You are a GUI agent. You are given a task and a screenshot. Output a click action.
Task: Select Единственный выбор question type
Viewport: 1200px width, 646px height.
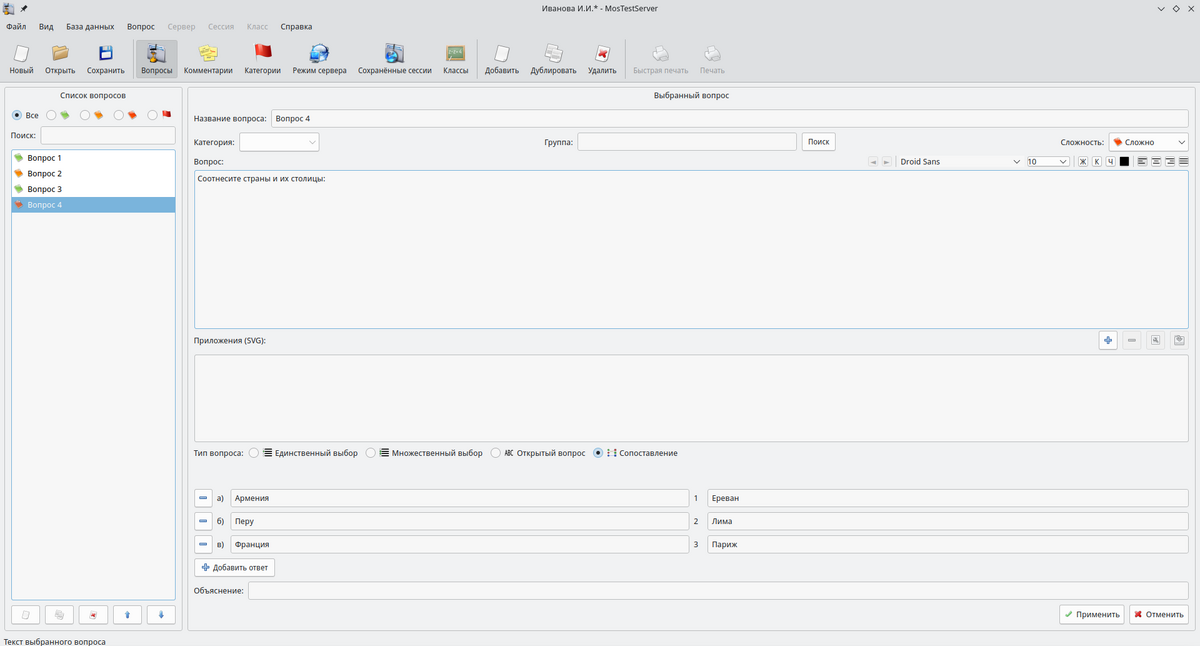(254, 453)
